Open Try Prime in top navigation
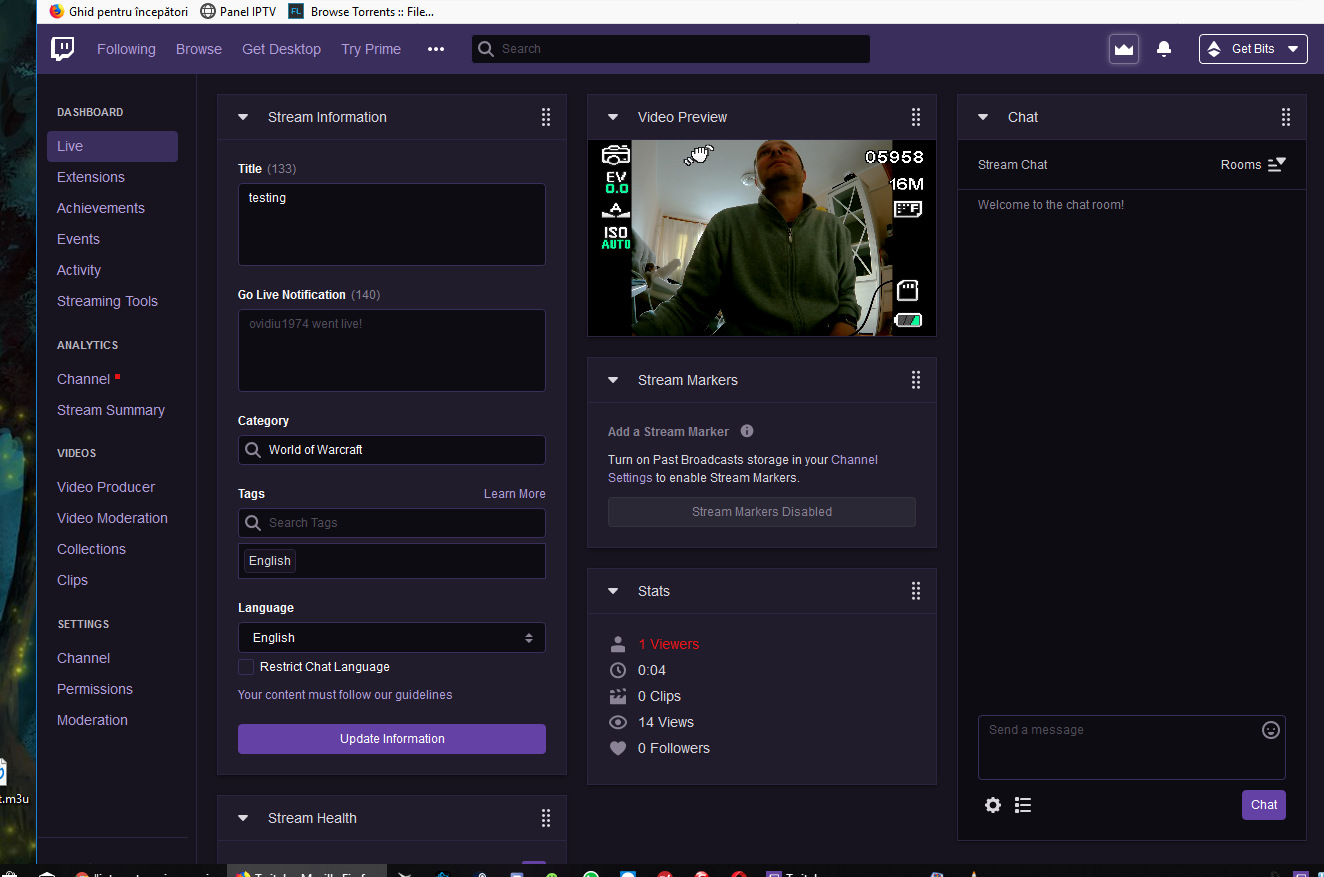 (371, 49)
